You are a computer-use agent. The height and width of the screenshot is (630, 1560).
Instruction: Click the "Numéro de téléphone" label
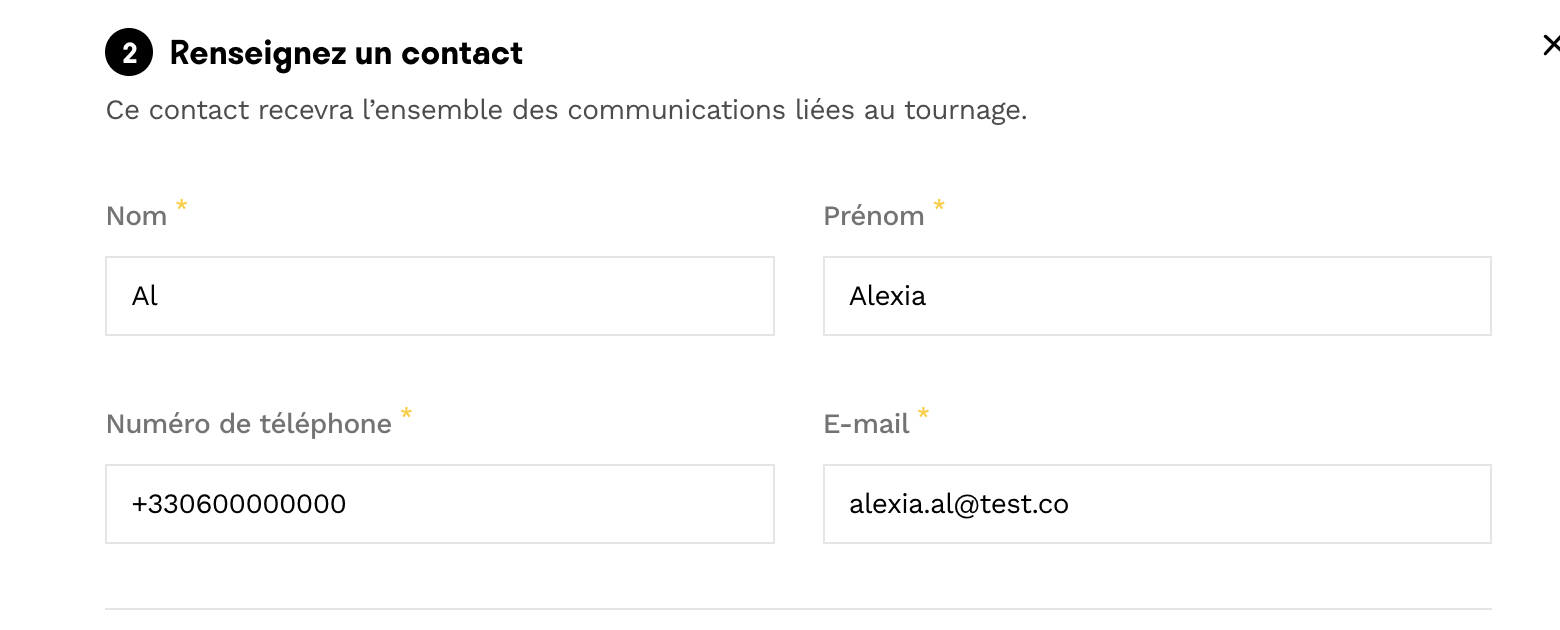(248, 424)
